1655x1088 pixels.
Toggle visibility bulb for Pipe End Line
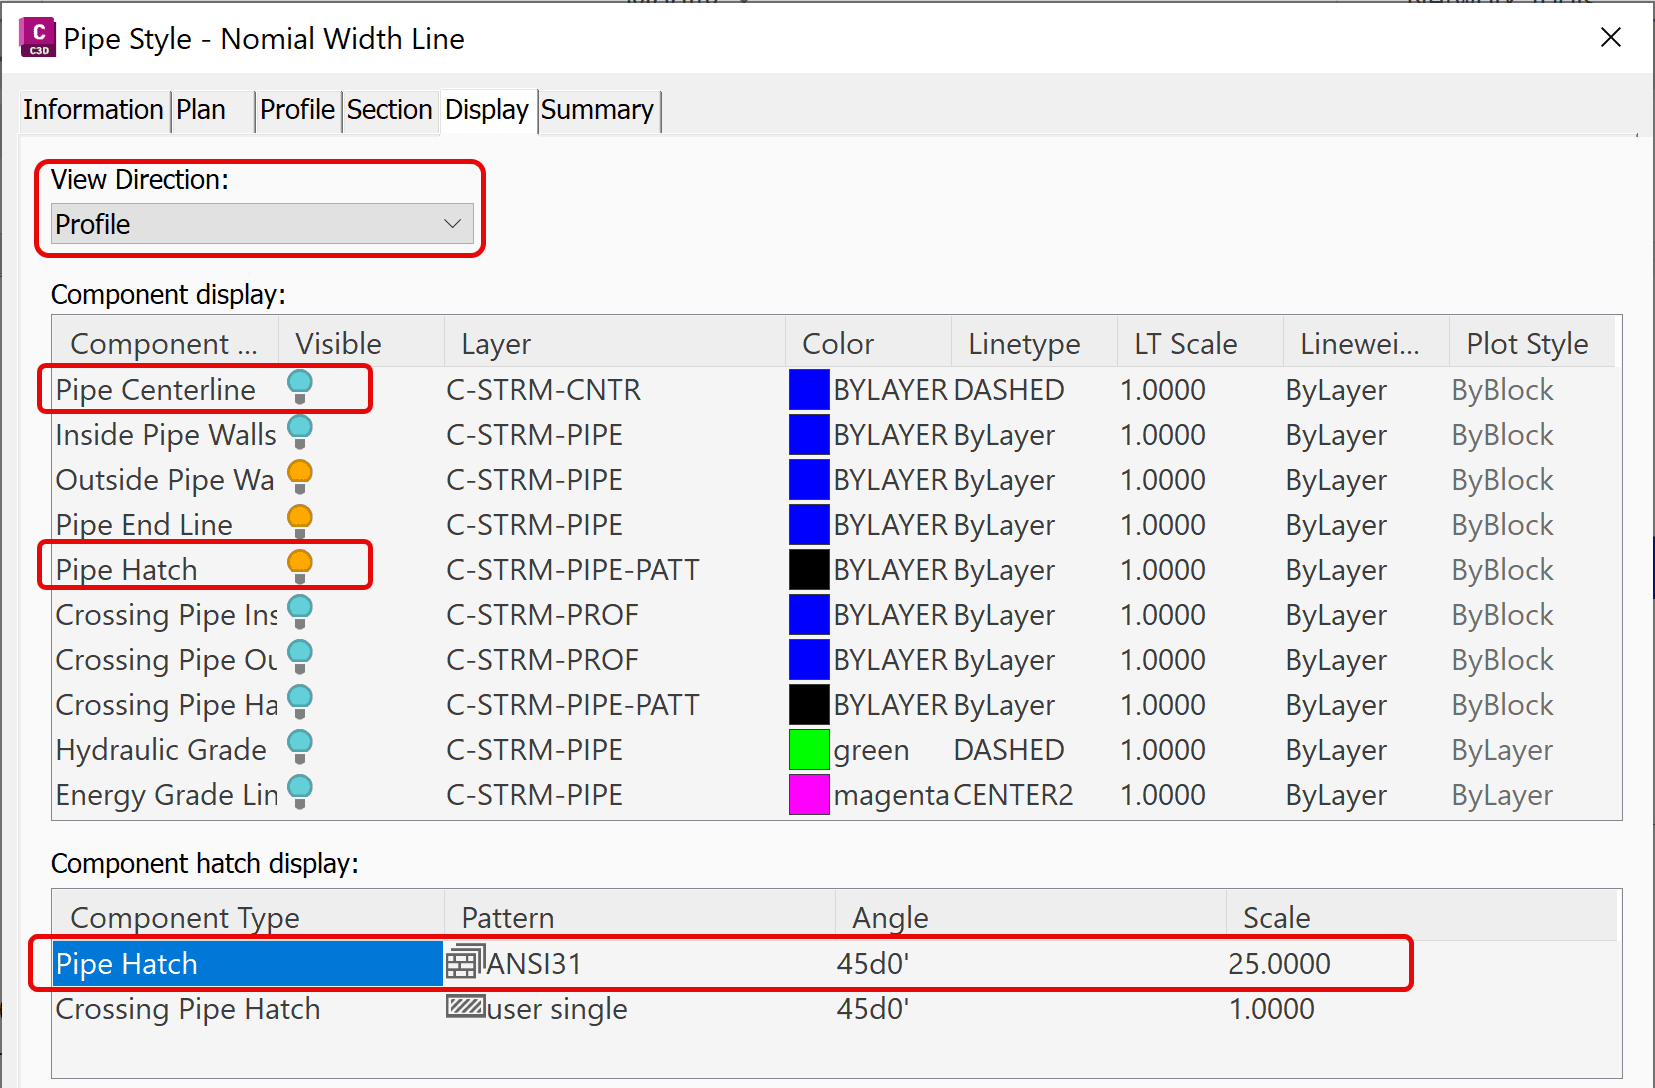tap(300, 522)
